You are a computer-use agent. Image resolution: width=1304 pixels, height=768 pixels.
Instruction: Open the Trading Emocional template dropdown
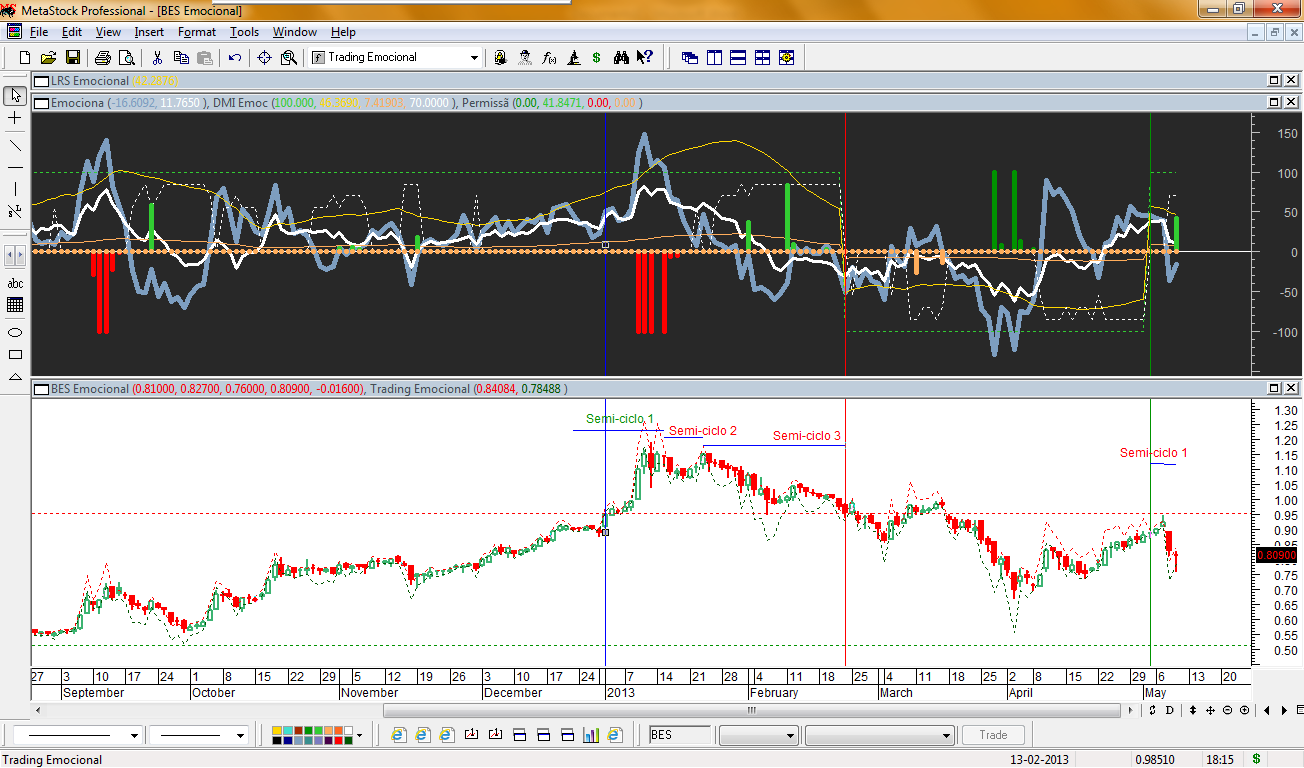475,58
